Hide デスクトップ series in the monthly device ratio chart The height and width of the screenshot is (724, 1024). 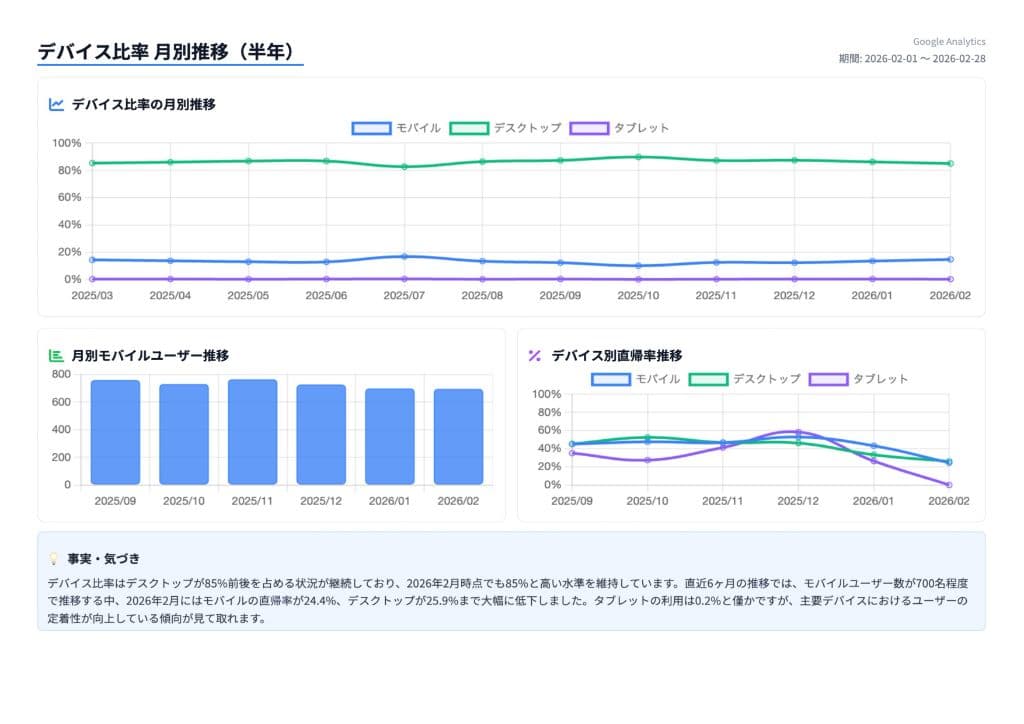506,128
